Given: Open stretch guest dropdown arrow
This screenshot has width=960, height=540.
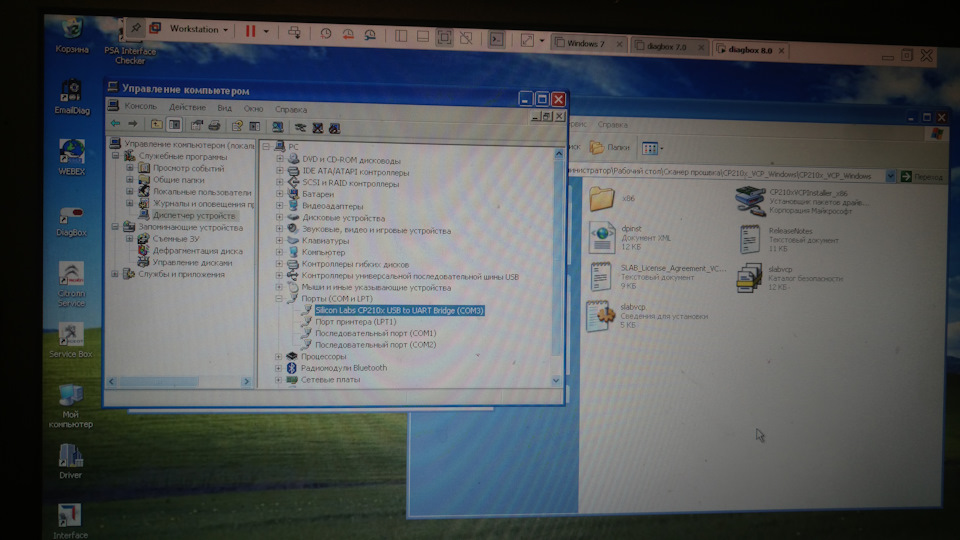Looking at the screenshot, I should pyautogui.click(x=541, y=41).
